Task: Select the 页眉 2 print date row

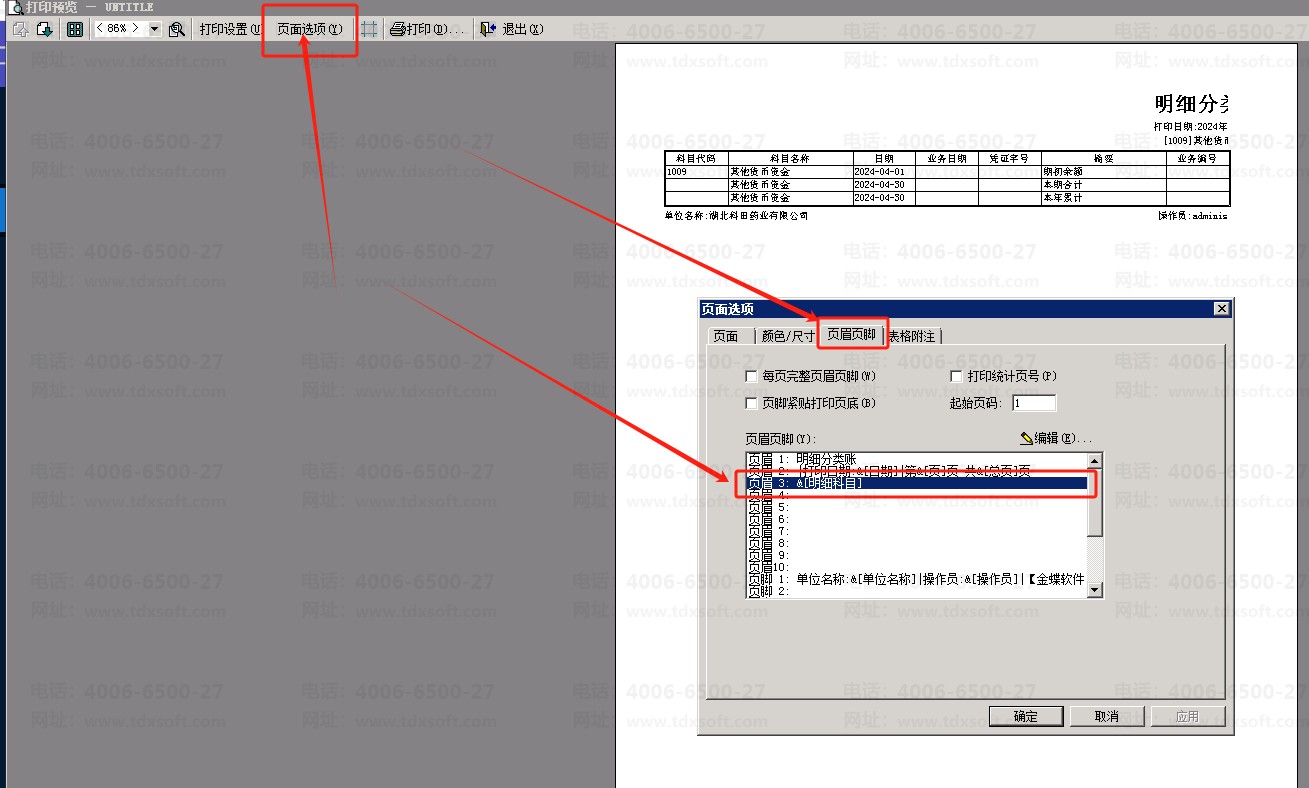Action: click(x=916, y=471)
